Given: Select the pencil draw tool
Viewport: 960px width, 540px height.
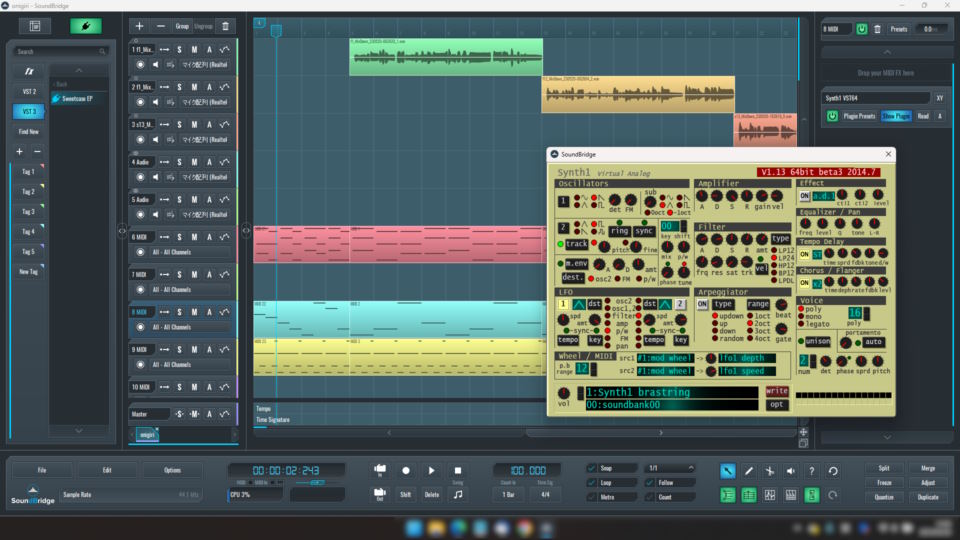Looking at the screenshot, I should pyautogui.click(x=748, y=471).
